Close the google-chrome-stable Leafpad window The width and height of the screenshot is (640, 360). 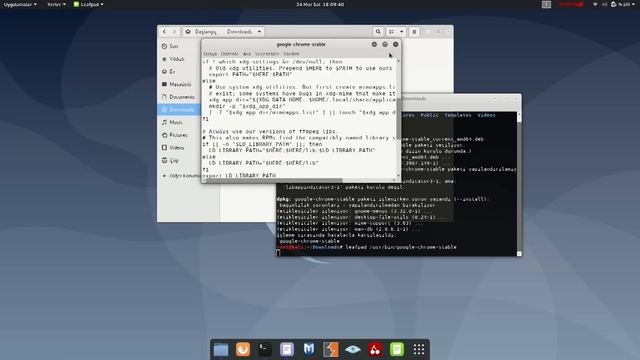coord(396,44)
